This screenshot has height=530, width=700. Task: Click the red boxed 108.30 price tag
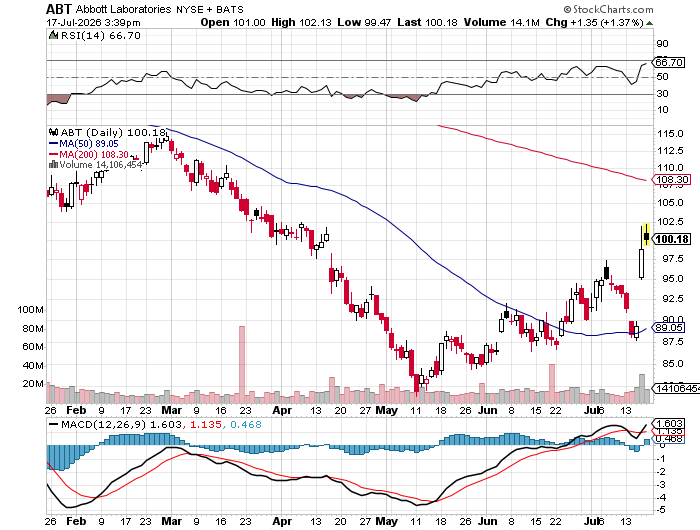tap(671, 179)
